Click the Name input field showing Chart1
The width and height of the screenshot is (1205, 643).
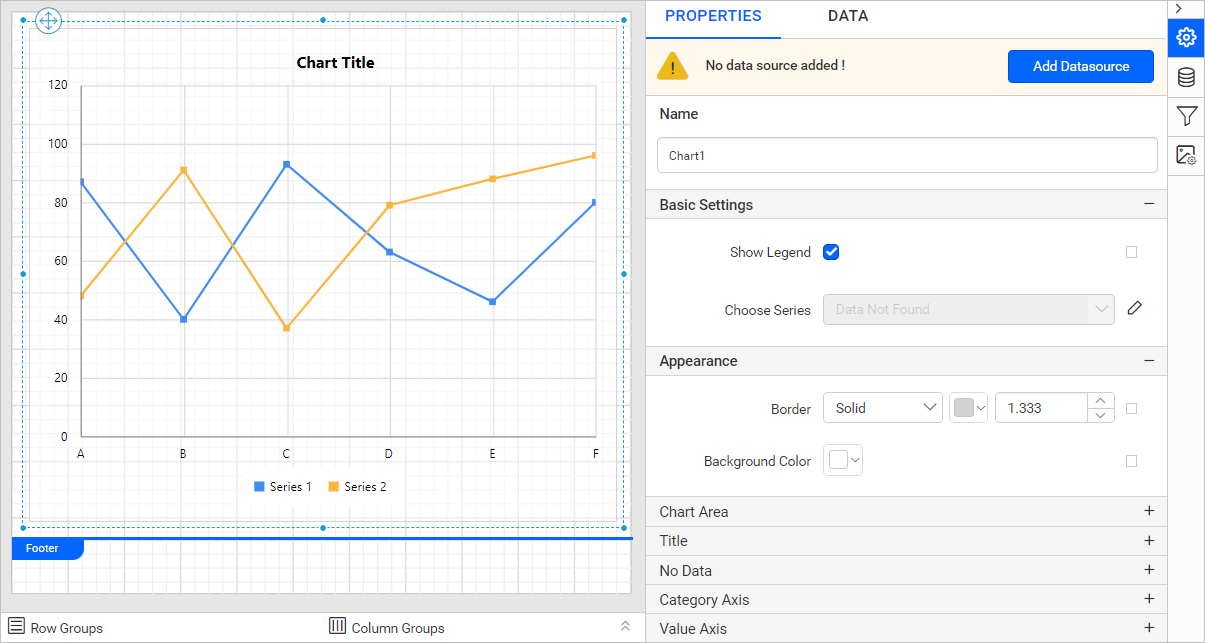pos(906,155)
